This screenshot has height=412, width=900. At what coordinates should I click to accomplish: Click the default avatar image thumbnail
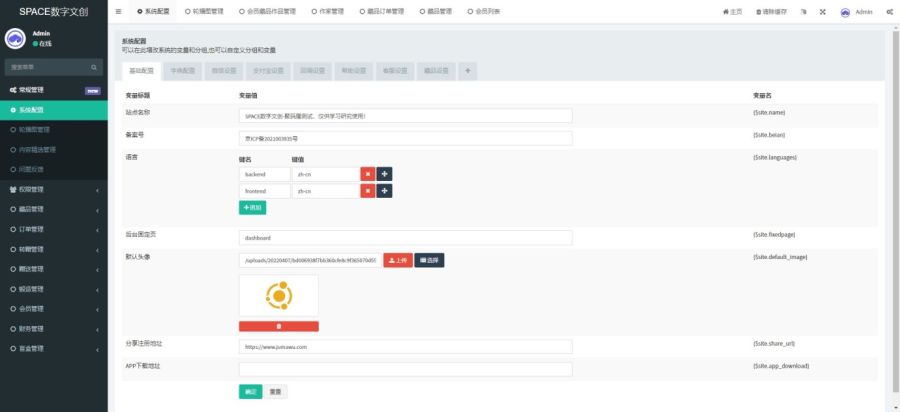tap(278, 295)
